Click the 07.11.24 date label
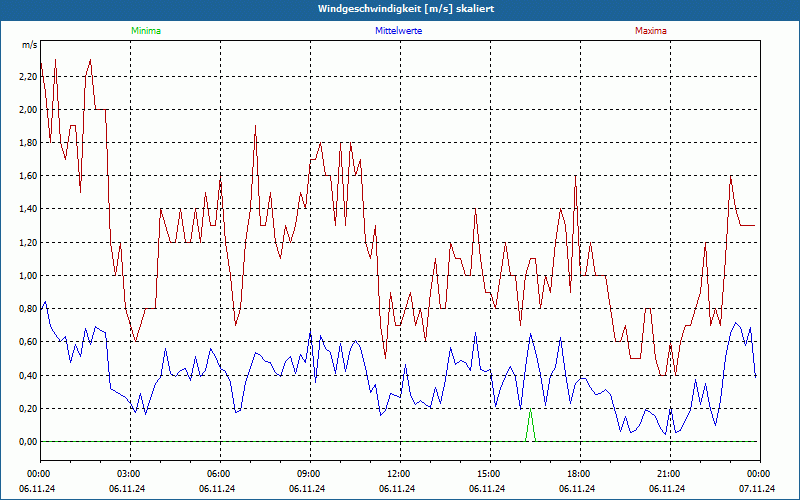 [757, 489]
